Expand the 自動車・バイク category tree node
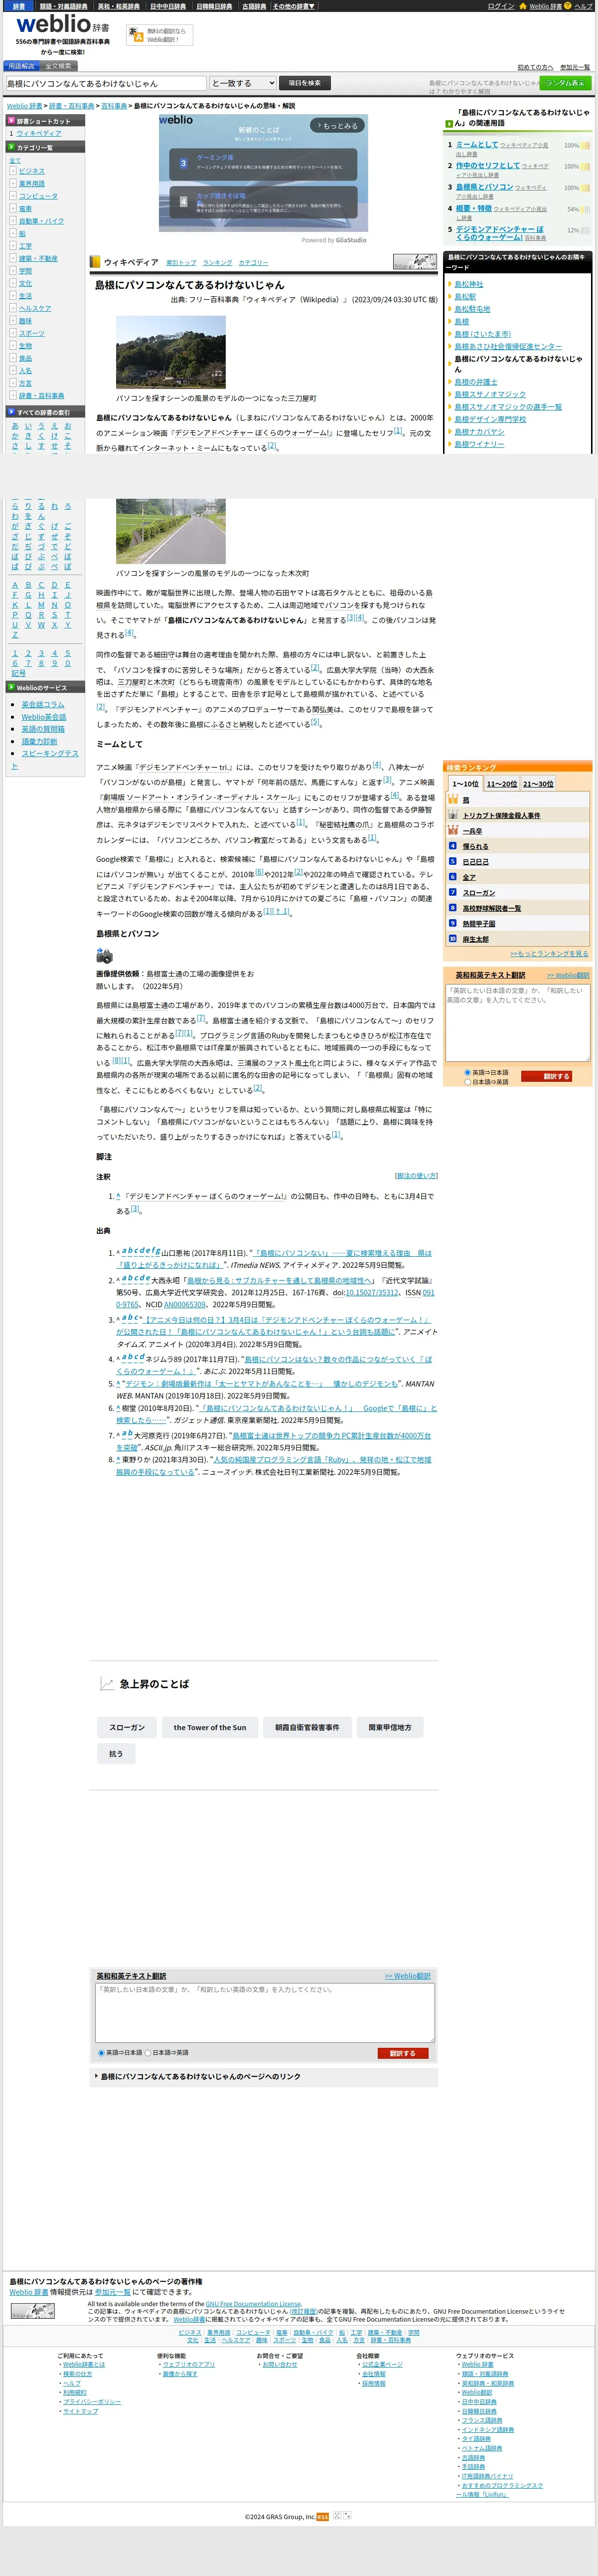The height and width of the screenshot is (2576, 598). tap(13, 221)
